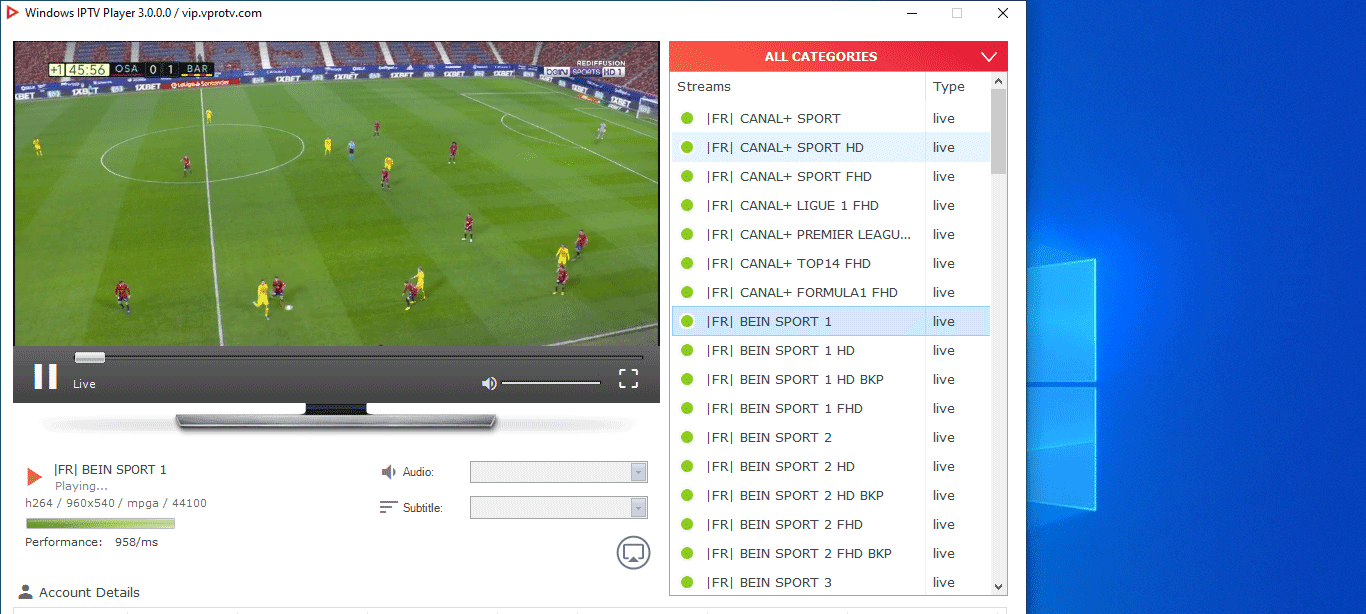This screenshot has height=614, width=1366.
Task: Select stream |FR| CANAL+ SPORT HD
Action: pos(830,147)
